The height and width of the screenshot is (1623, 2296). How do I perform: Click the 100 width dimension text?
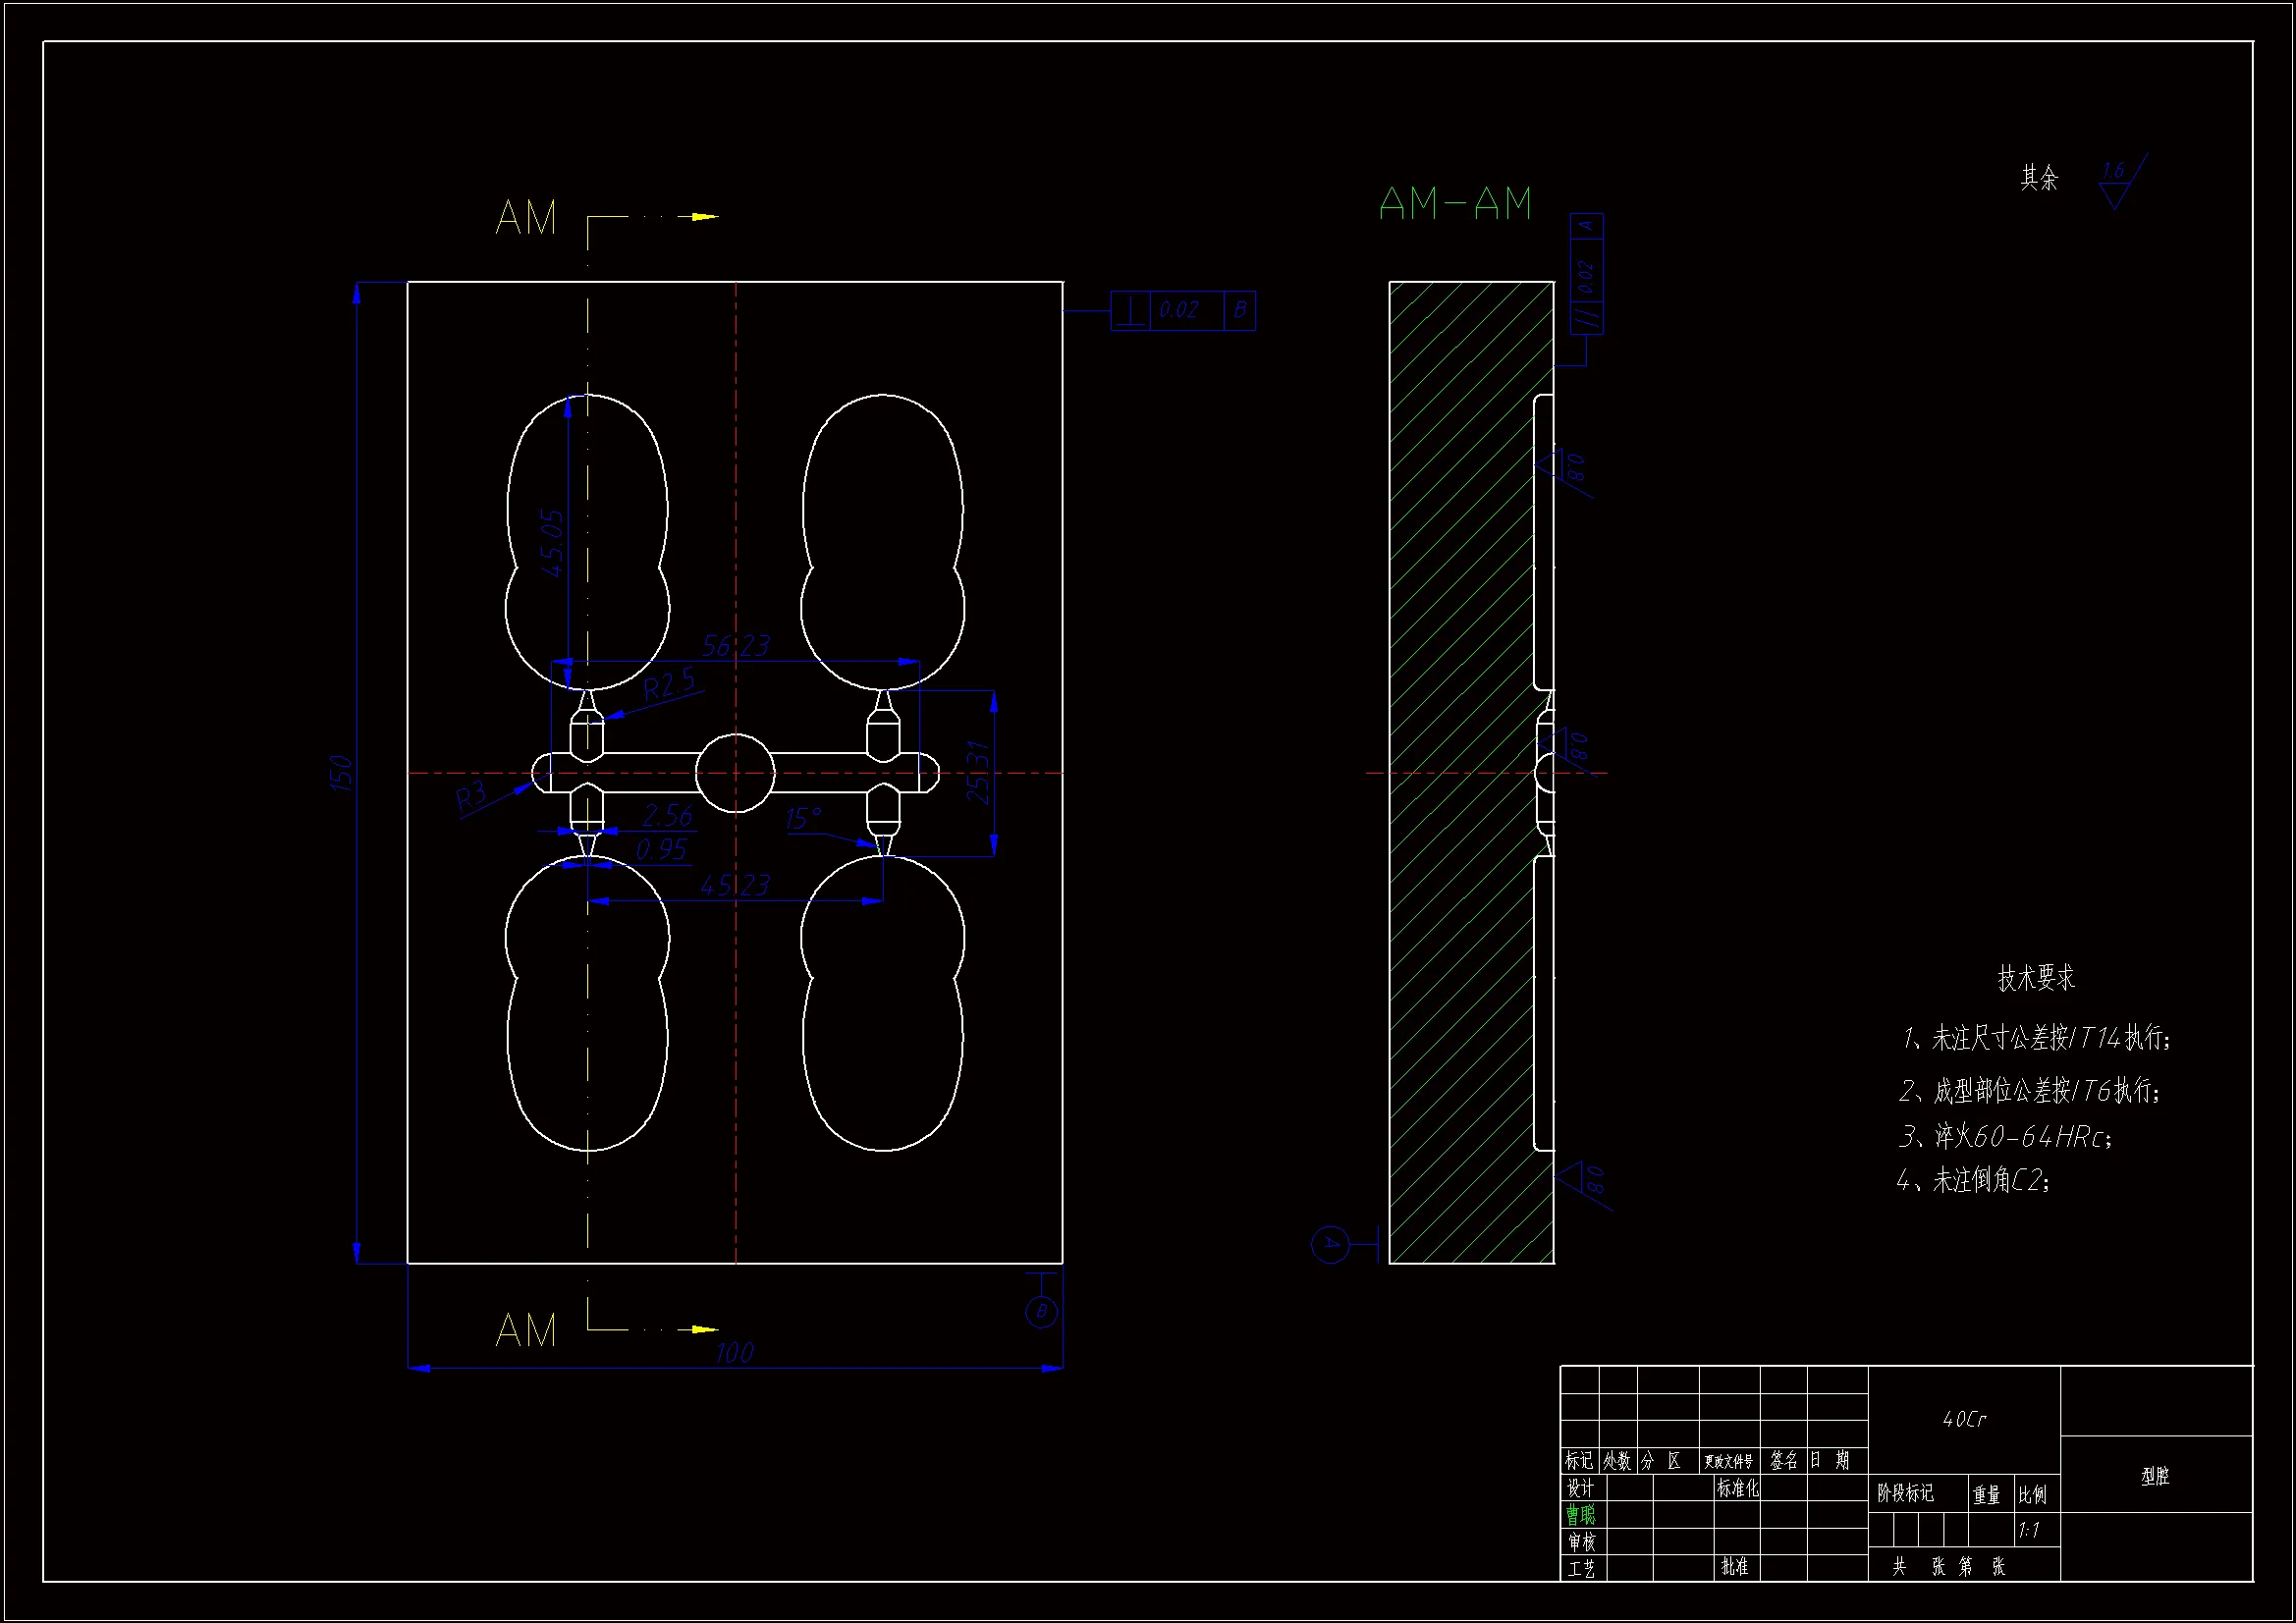pos(734,1352)
